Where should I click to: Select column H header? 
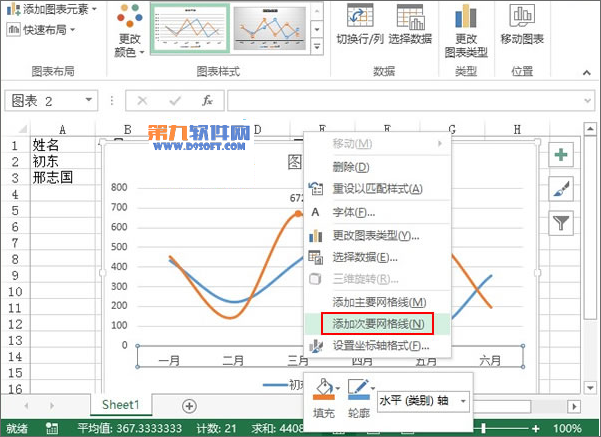517,130
